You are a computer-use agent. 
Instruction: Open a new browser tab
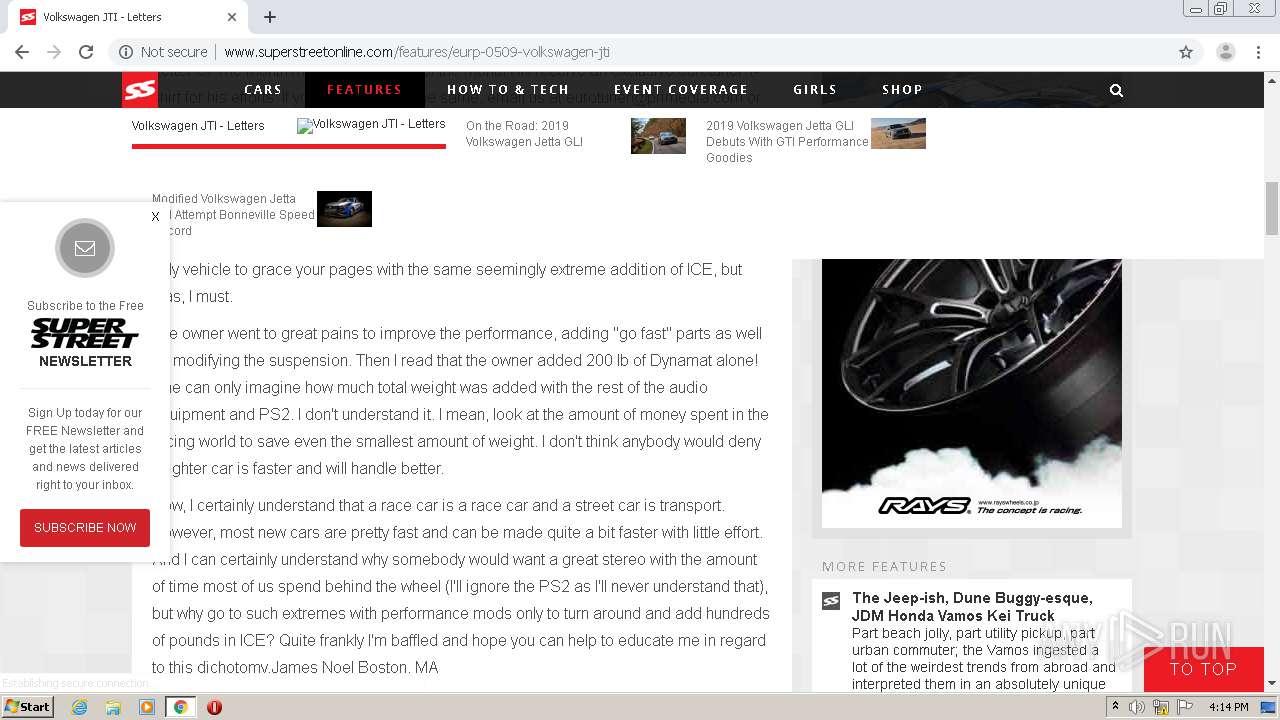point(270,17)
